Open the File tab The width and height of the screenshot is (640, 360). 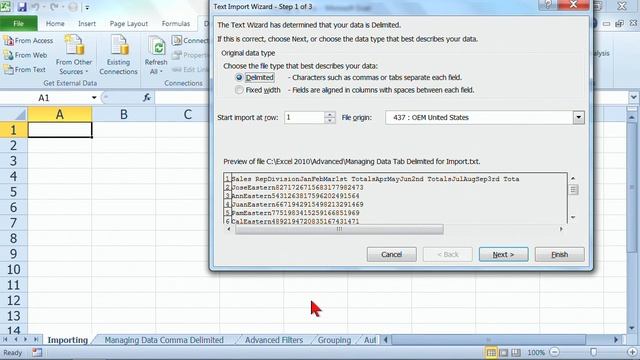[x=19, y=24]
